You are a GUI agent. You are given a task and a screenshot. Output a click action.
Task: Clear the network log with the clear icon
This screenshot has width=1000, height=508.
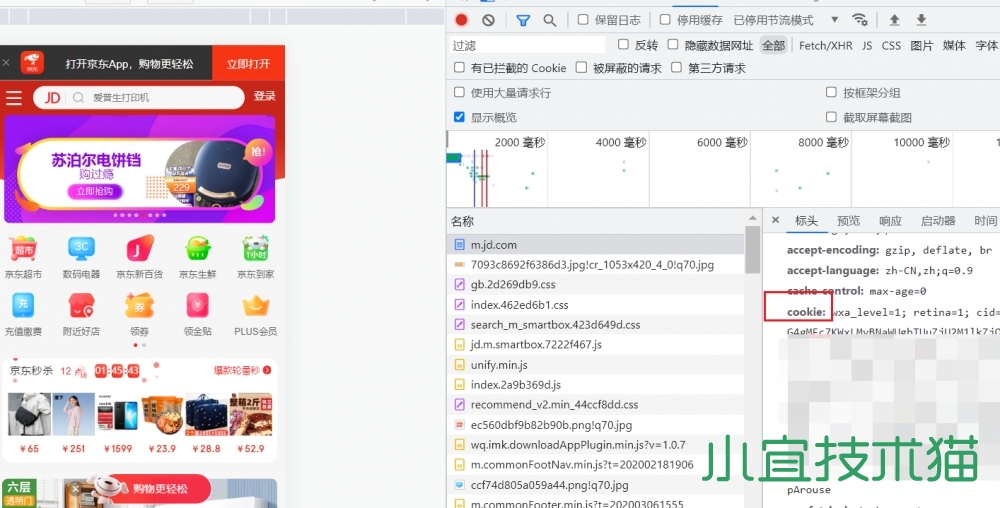pos(489,20)
